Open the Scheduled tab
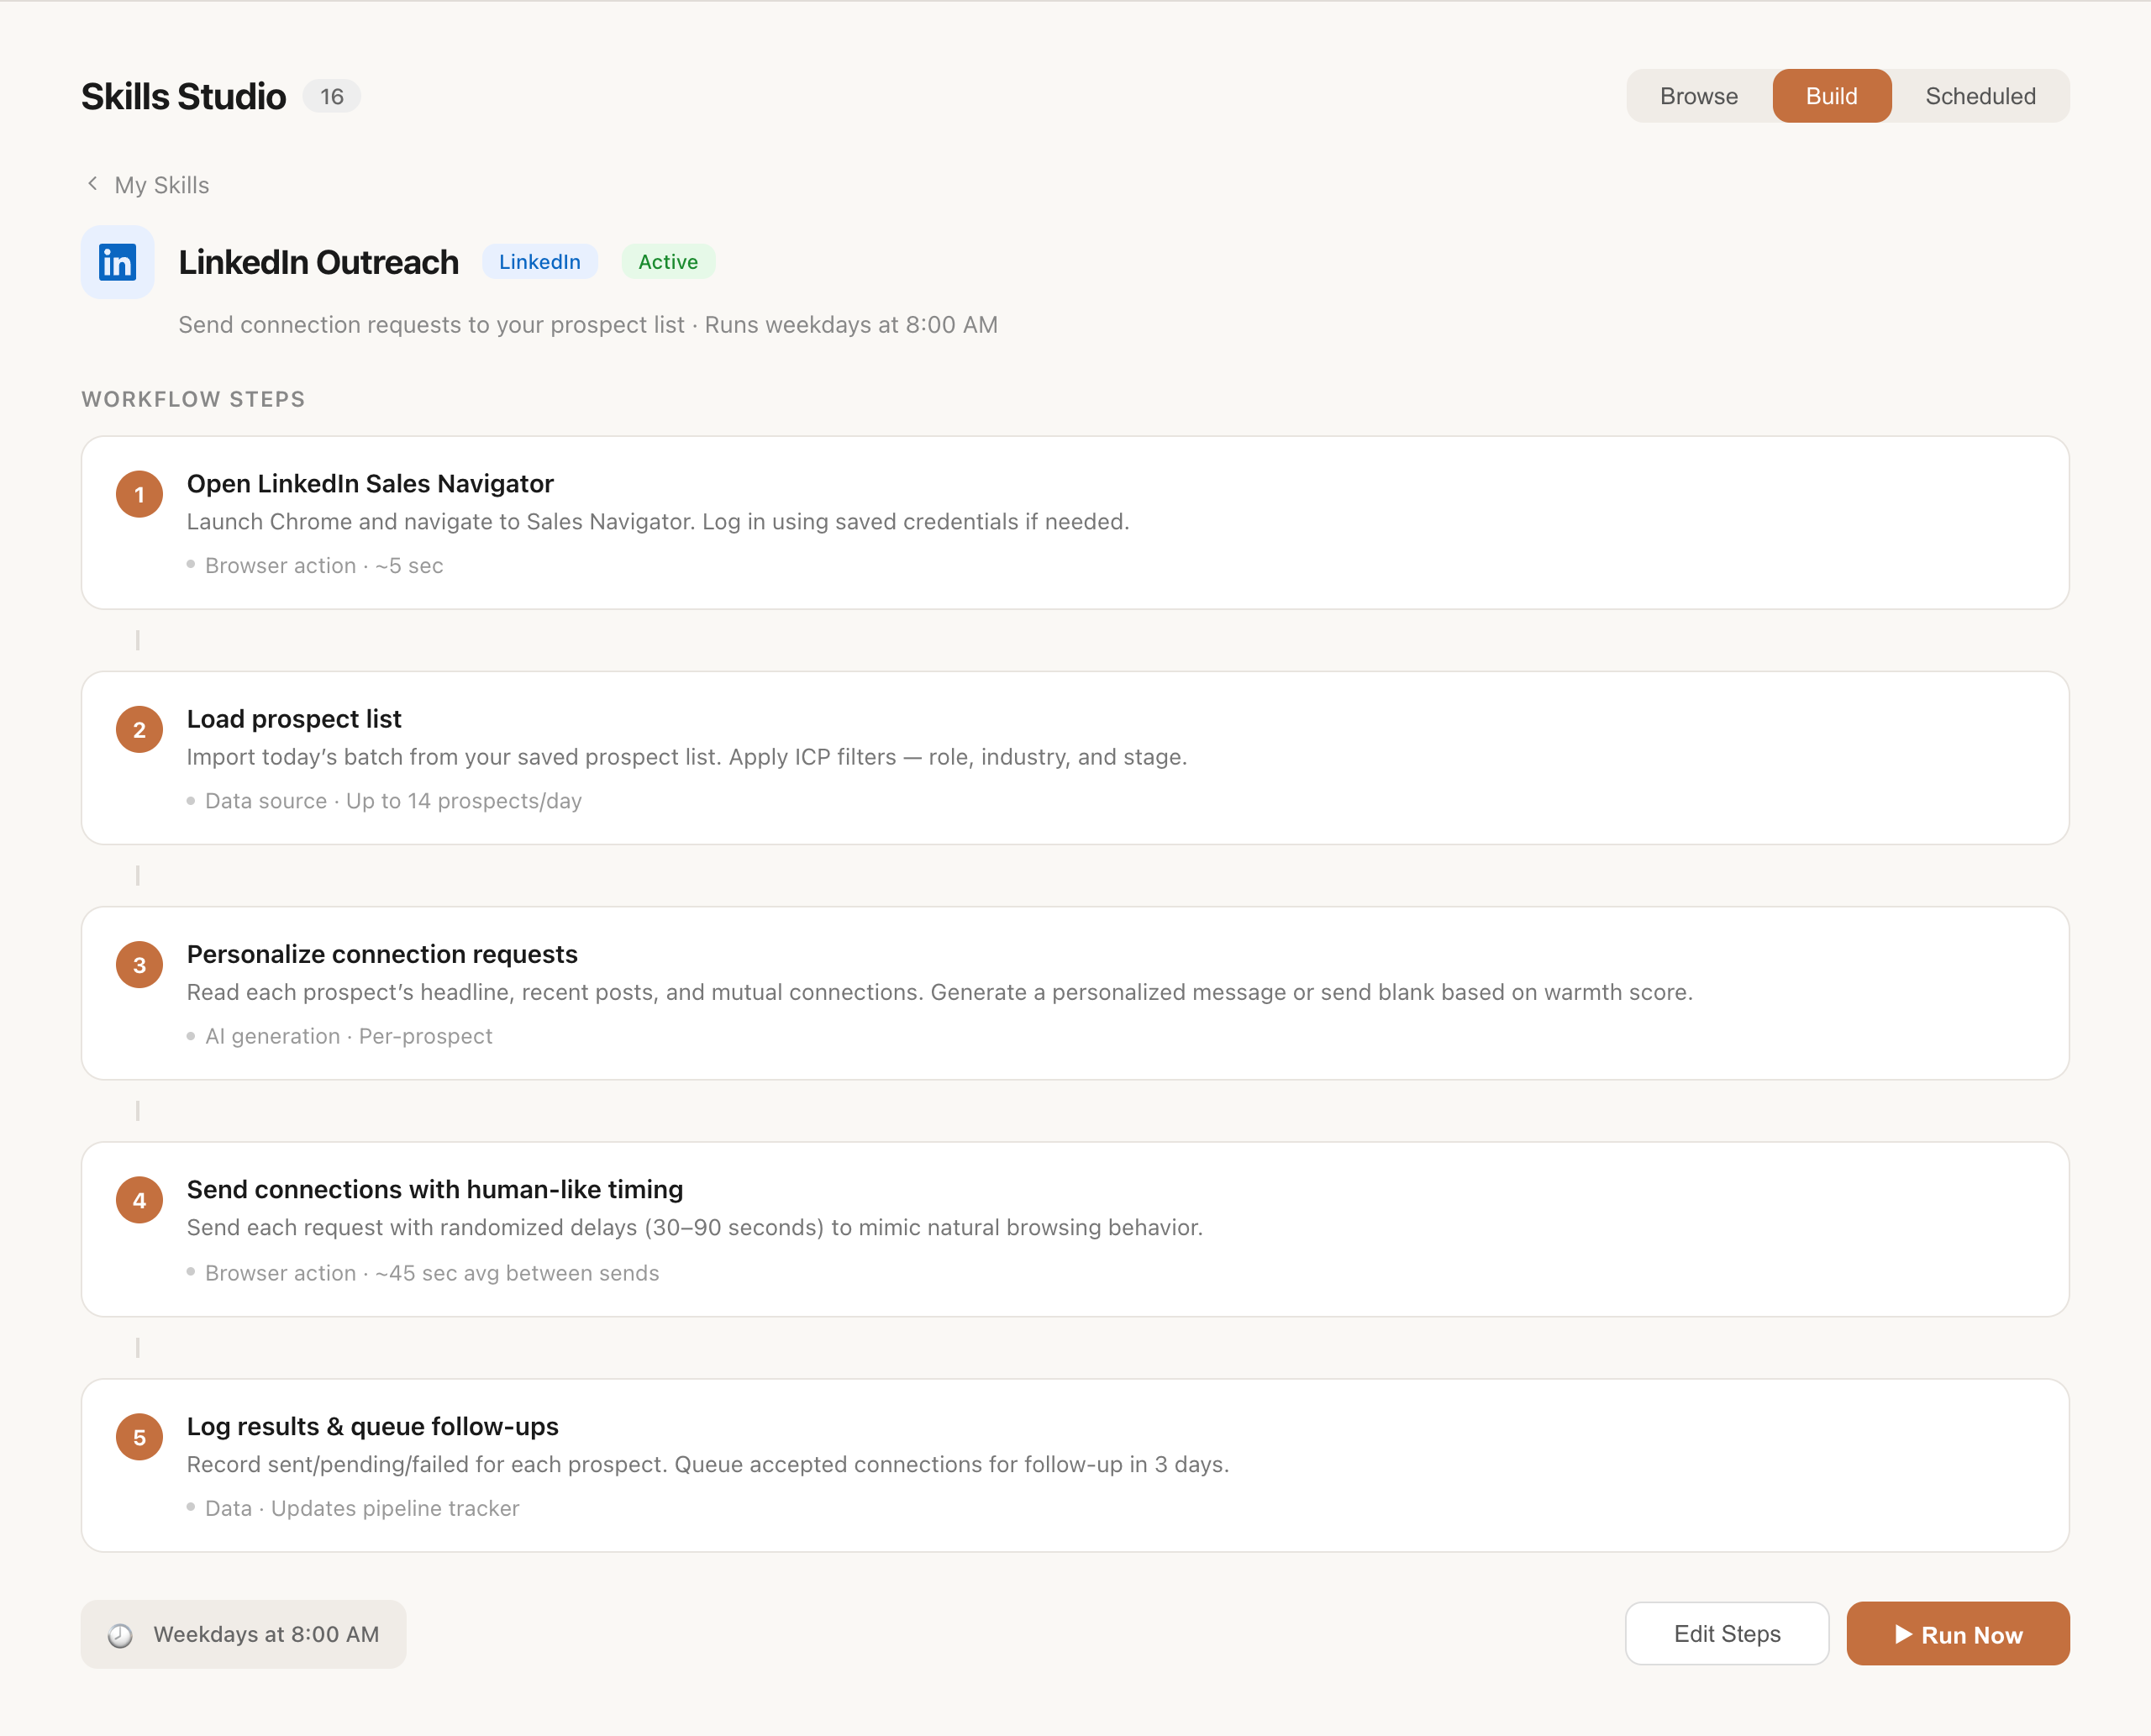2151x1736 pixels. tap(1981, 96)
